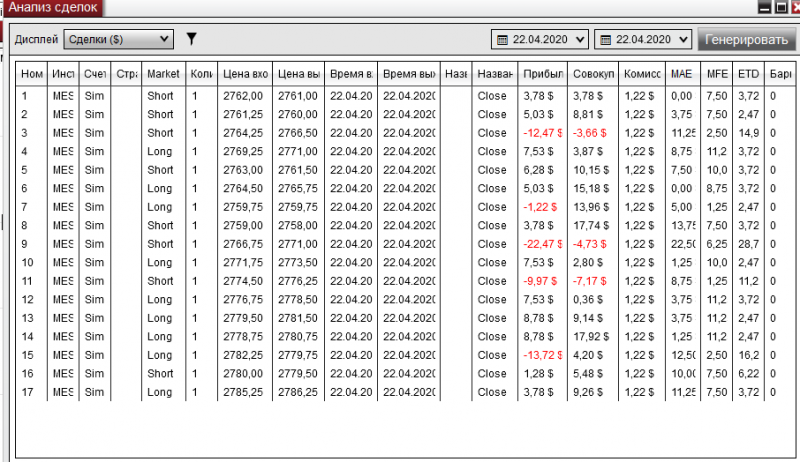Select cumulative profit 17,92 $ in row 14
The height and width of the screenshot is (462, 800).
(x=591, y=337)
